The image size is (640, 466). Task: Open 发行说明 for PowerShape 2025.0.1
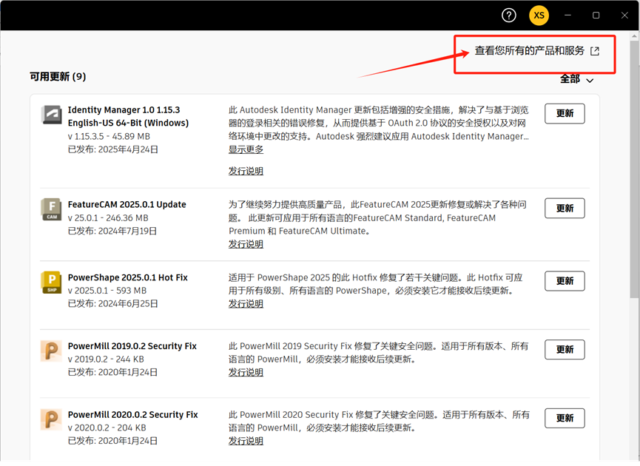click(246, 304)
